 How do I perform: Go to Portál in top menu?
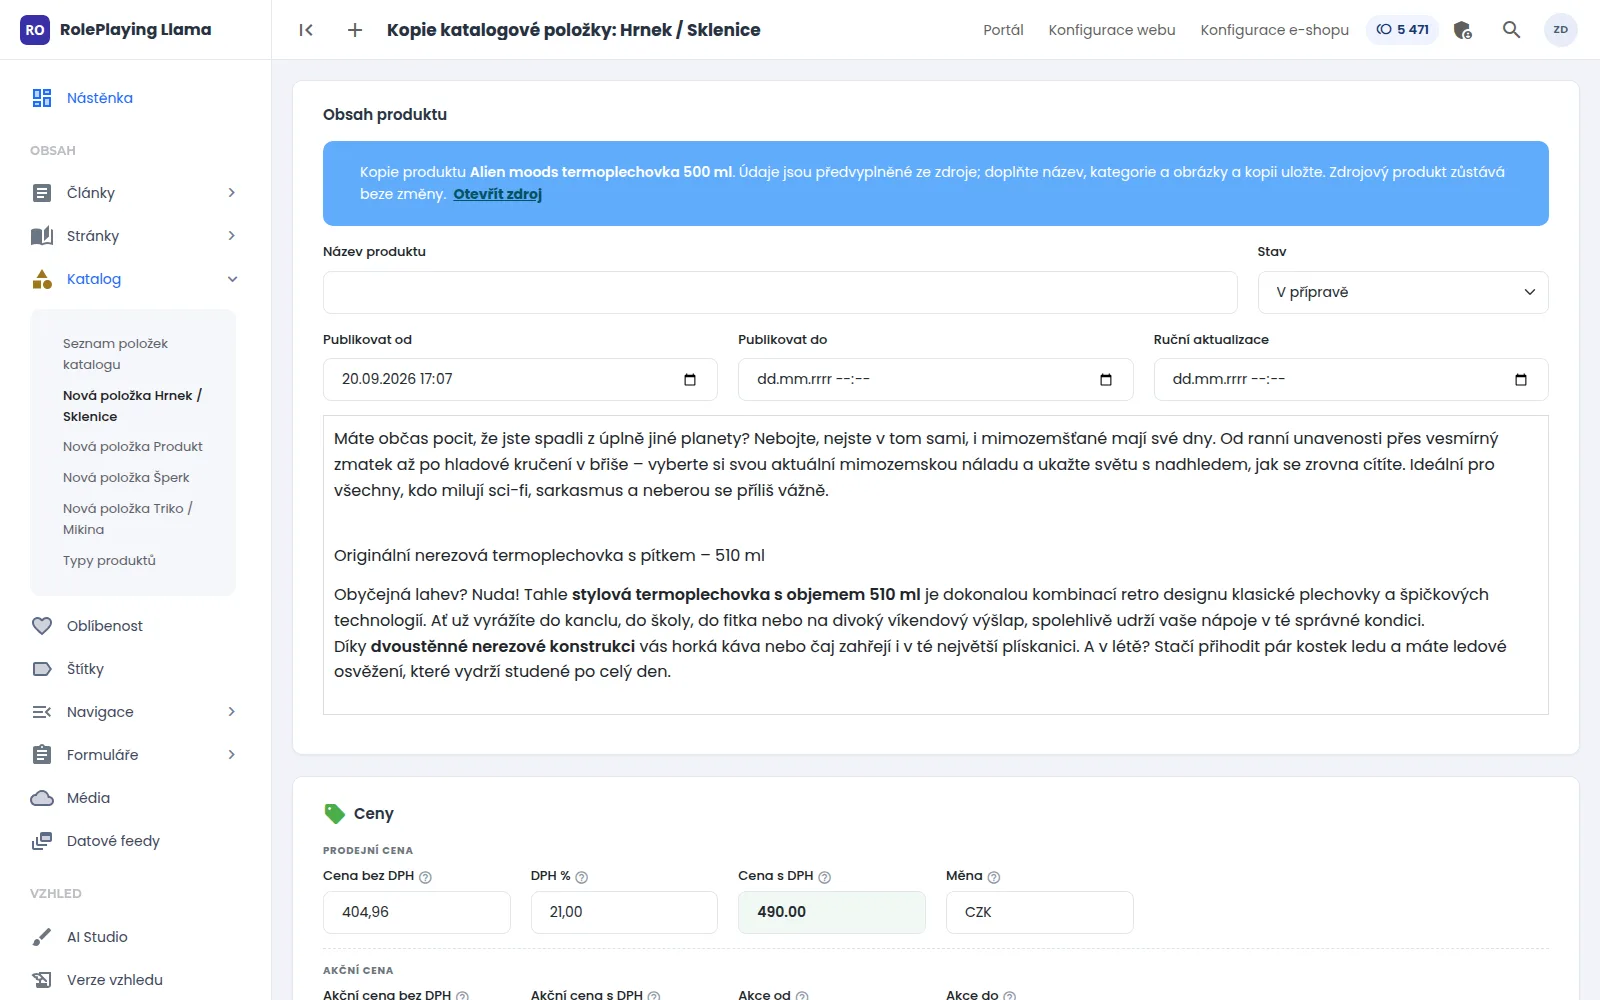tap(1003, 30)
